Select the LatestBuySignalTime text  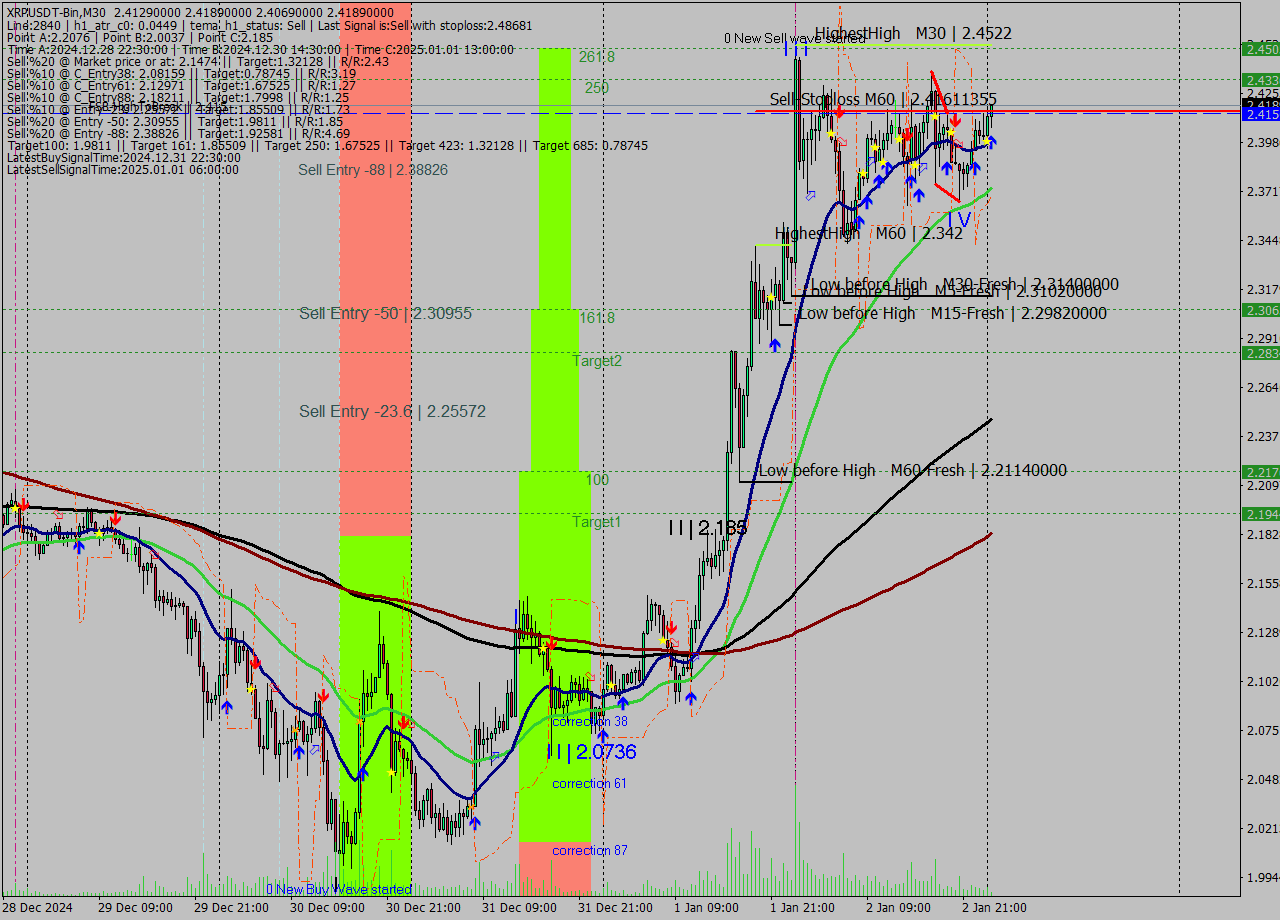tap(123, 157)
